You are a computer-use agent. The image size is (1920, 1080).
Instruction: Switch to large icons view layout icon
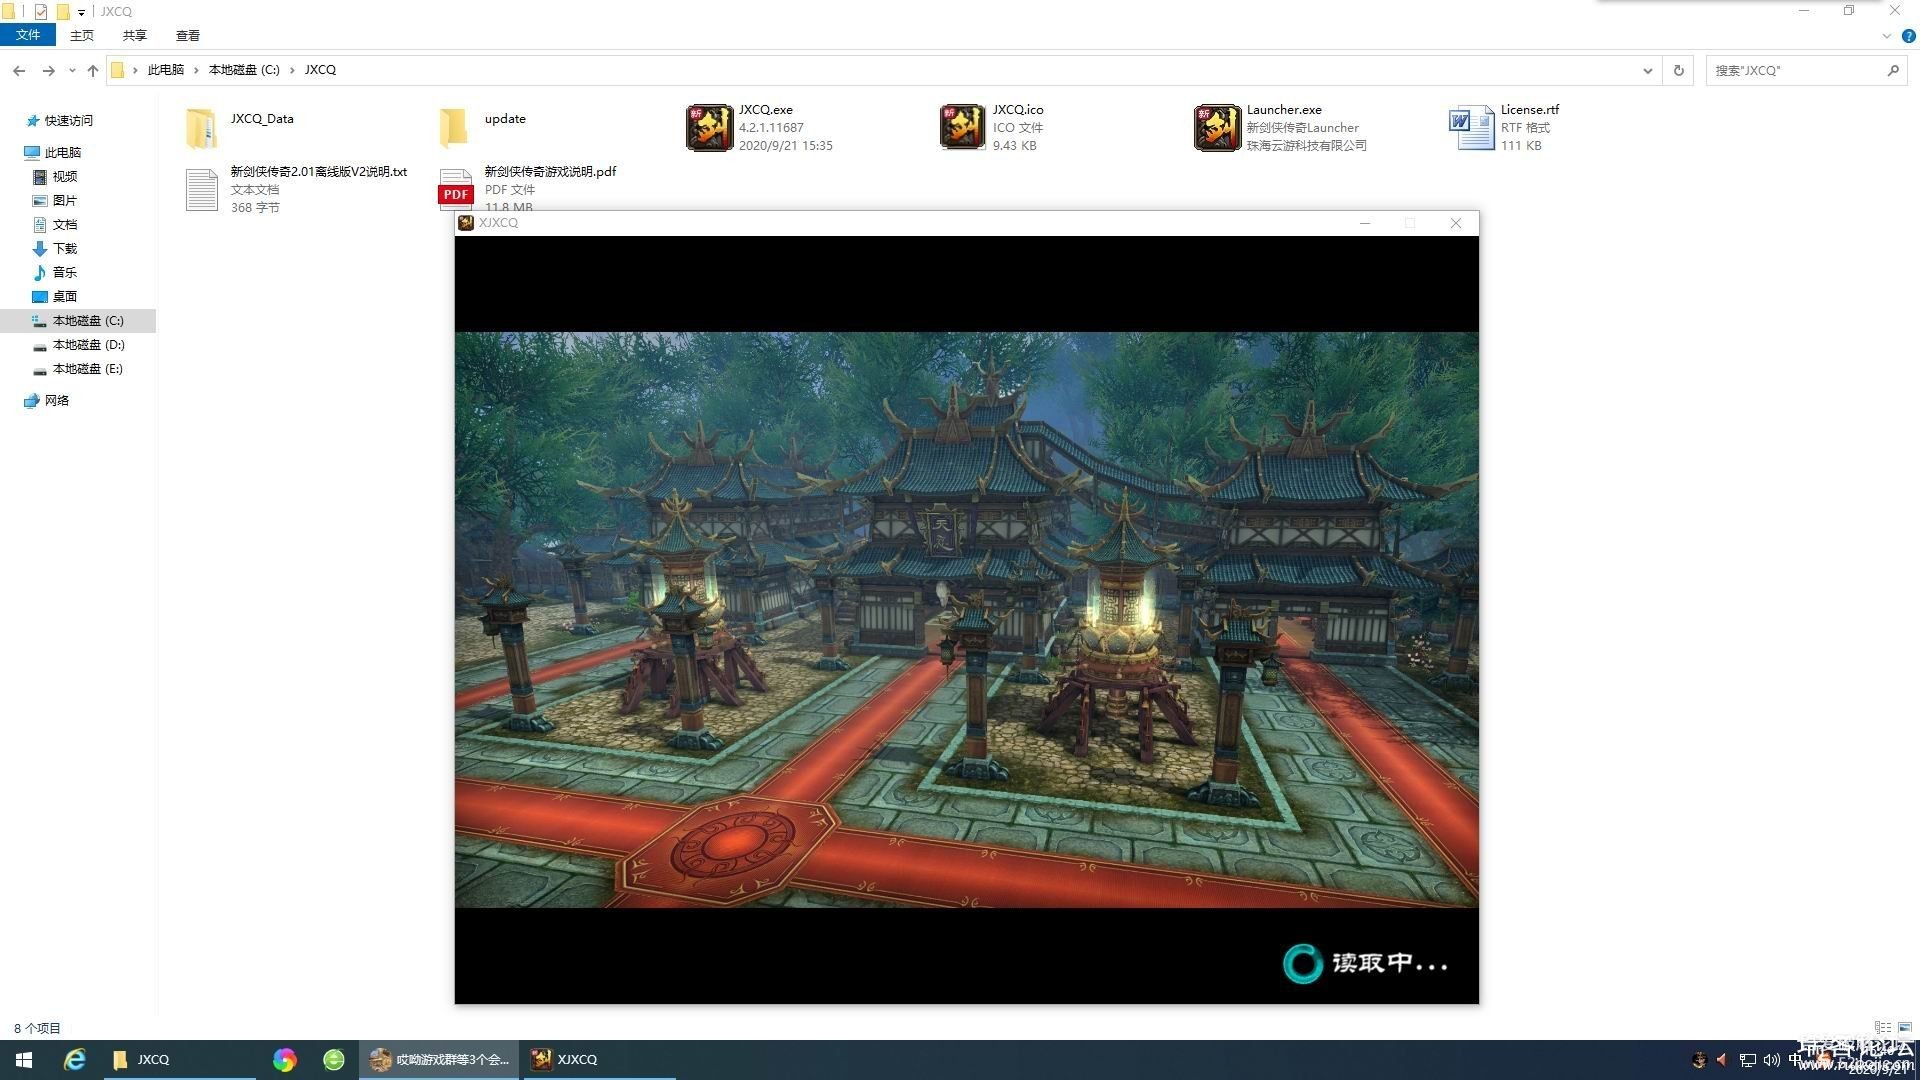[1904, 1027]
